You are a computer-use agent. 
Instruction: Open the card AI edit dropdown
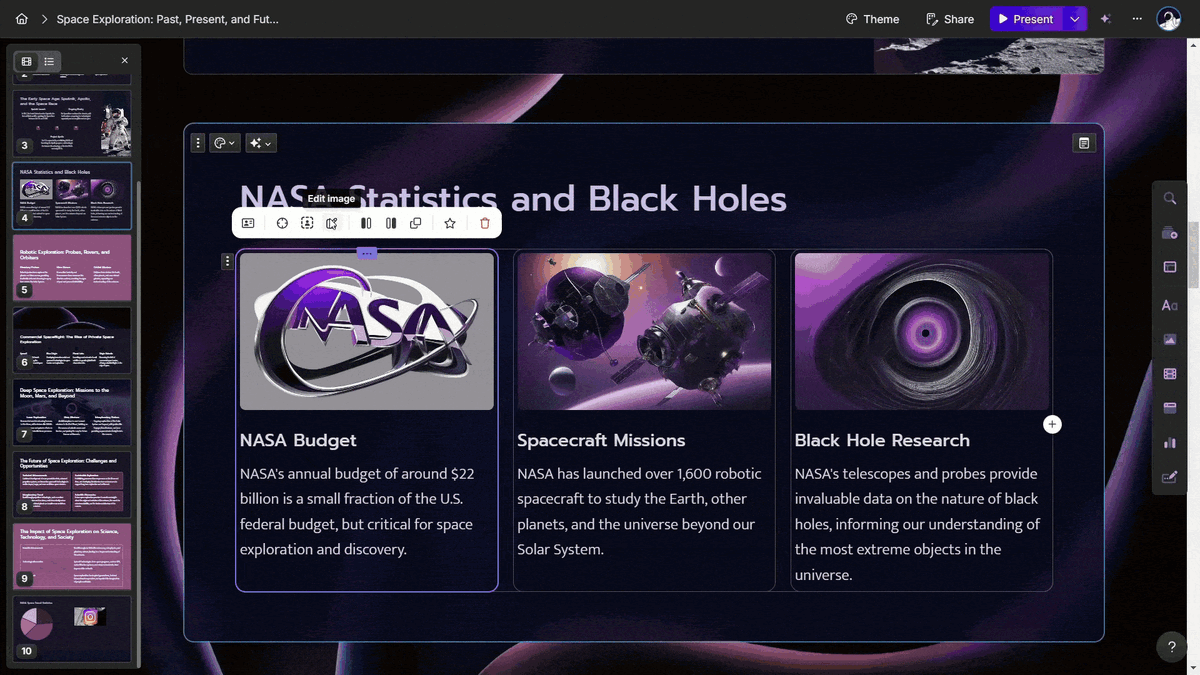(261, 143)
